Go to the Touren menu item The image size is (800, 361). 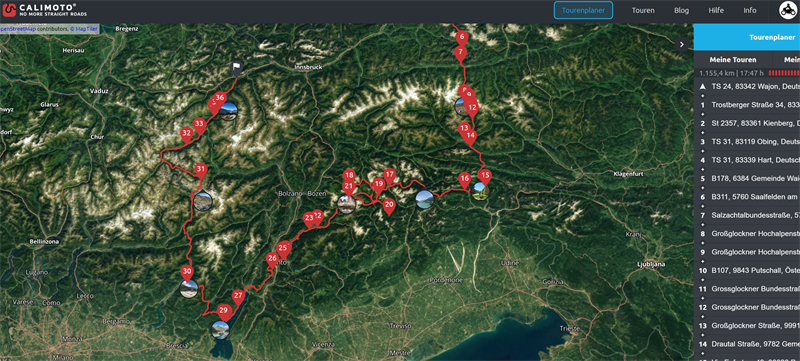pos(643,10)
